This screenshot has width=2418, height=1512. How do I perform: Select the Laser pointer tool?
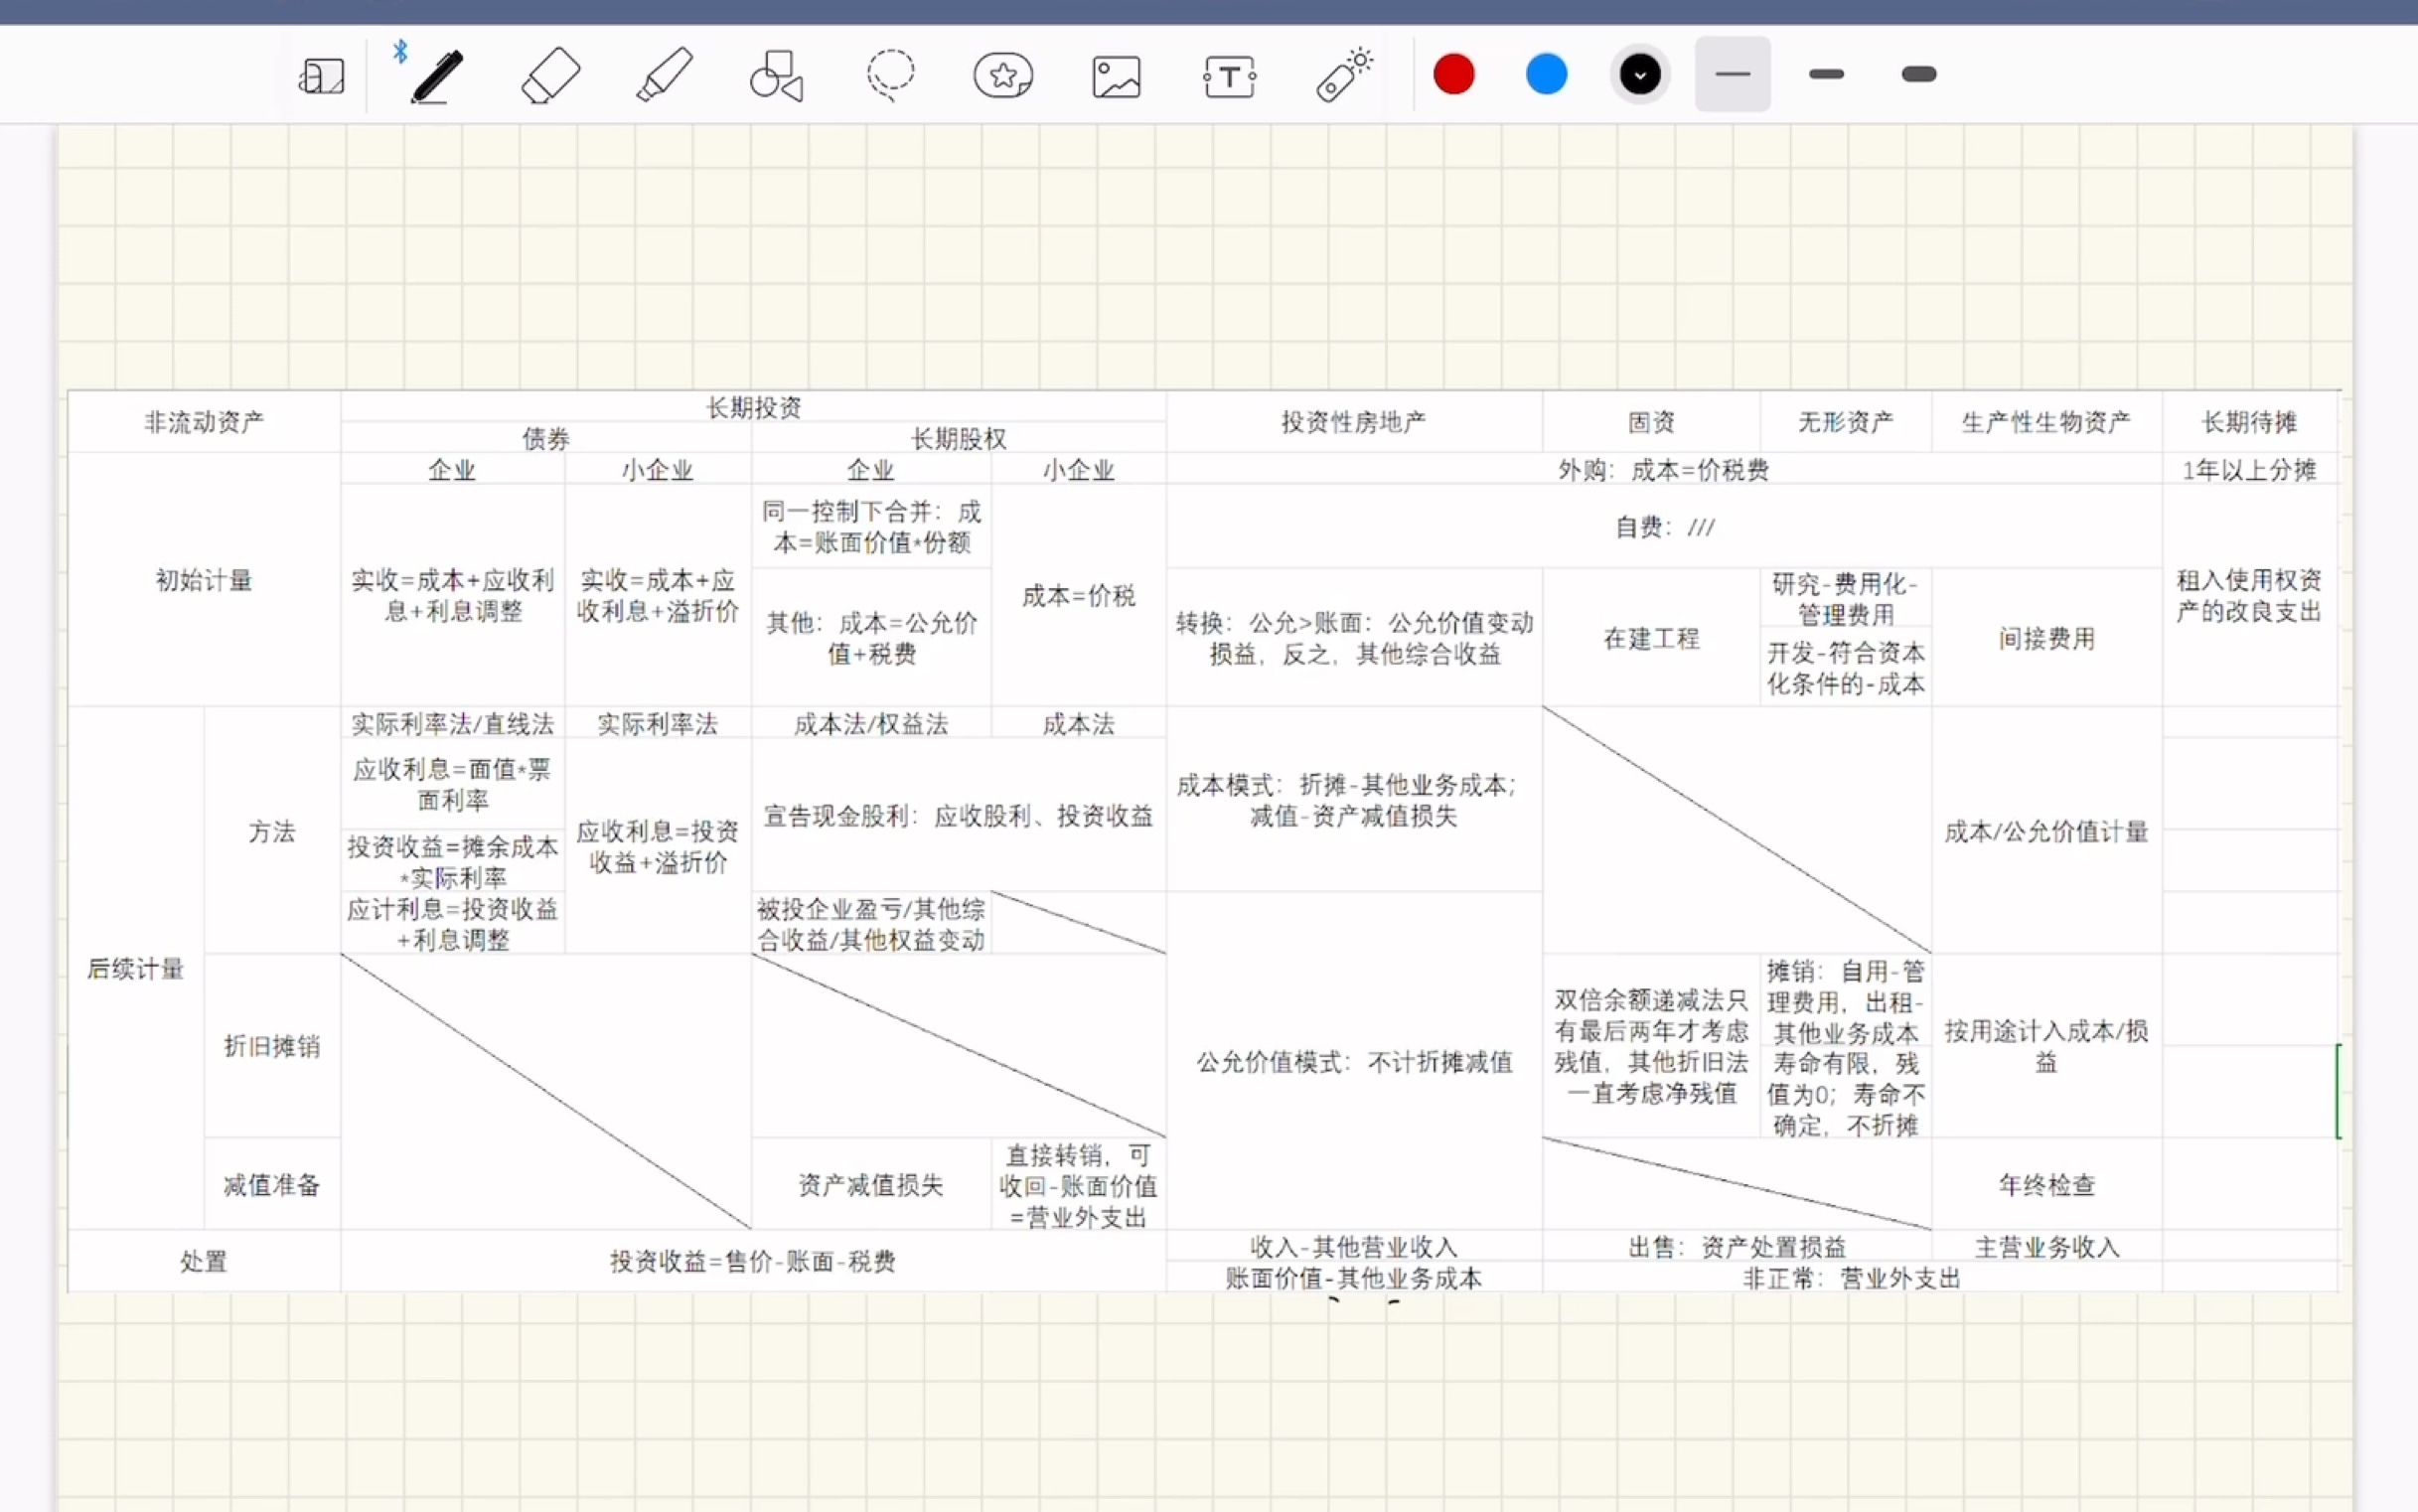pos(1343,75)
